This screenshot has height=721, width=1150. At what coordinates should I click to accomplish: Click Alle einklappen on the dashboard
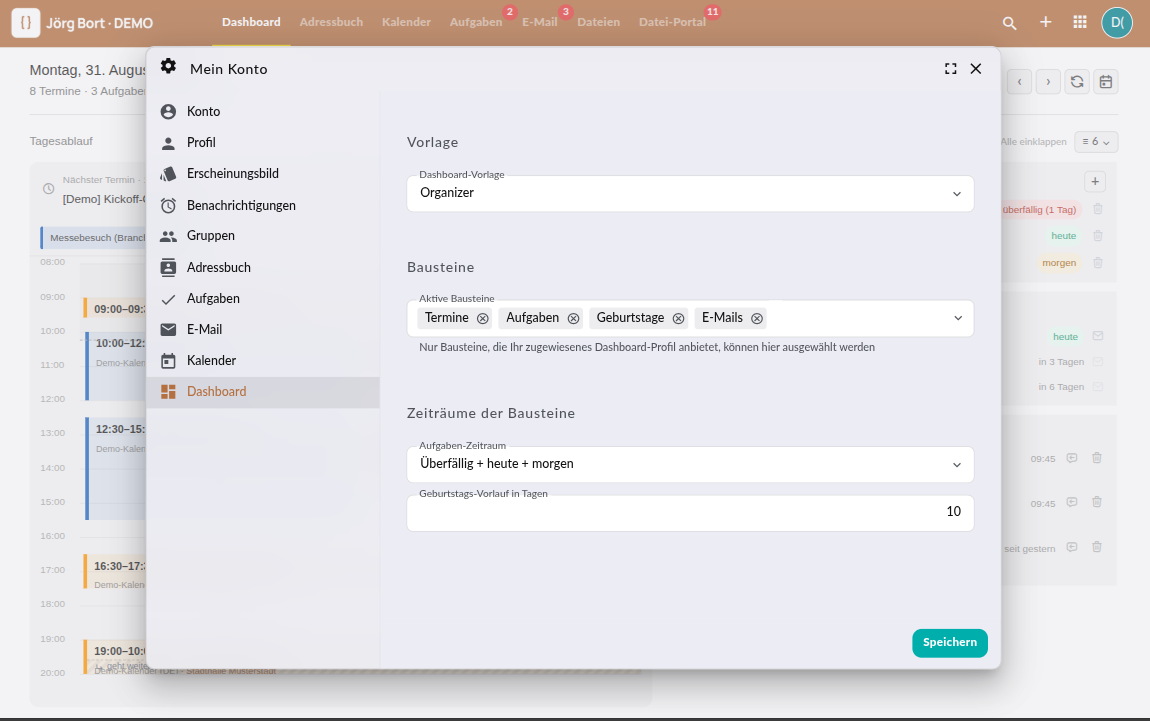point(1033,142)
